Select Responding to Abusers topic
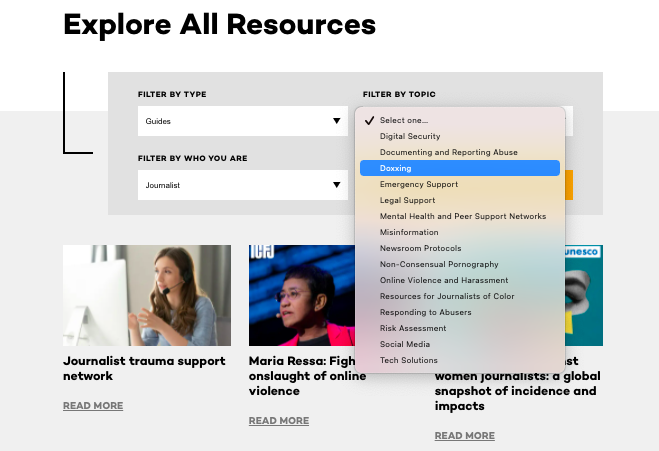The width and height of the screenshot is (659, 451). click(x=460, y=312)
